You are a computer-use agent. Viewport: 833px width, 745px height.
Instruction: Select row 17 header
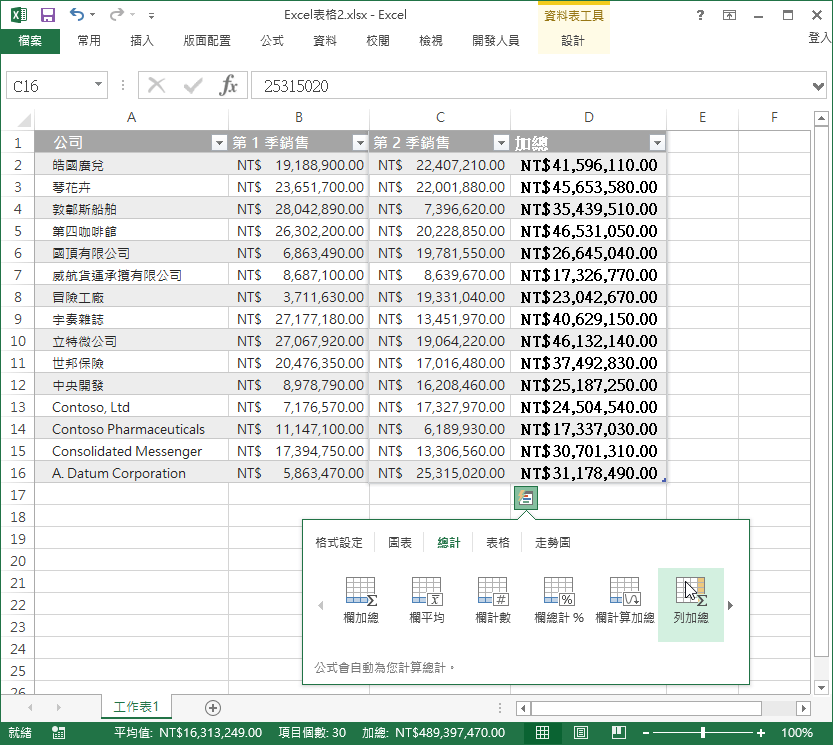18,495
